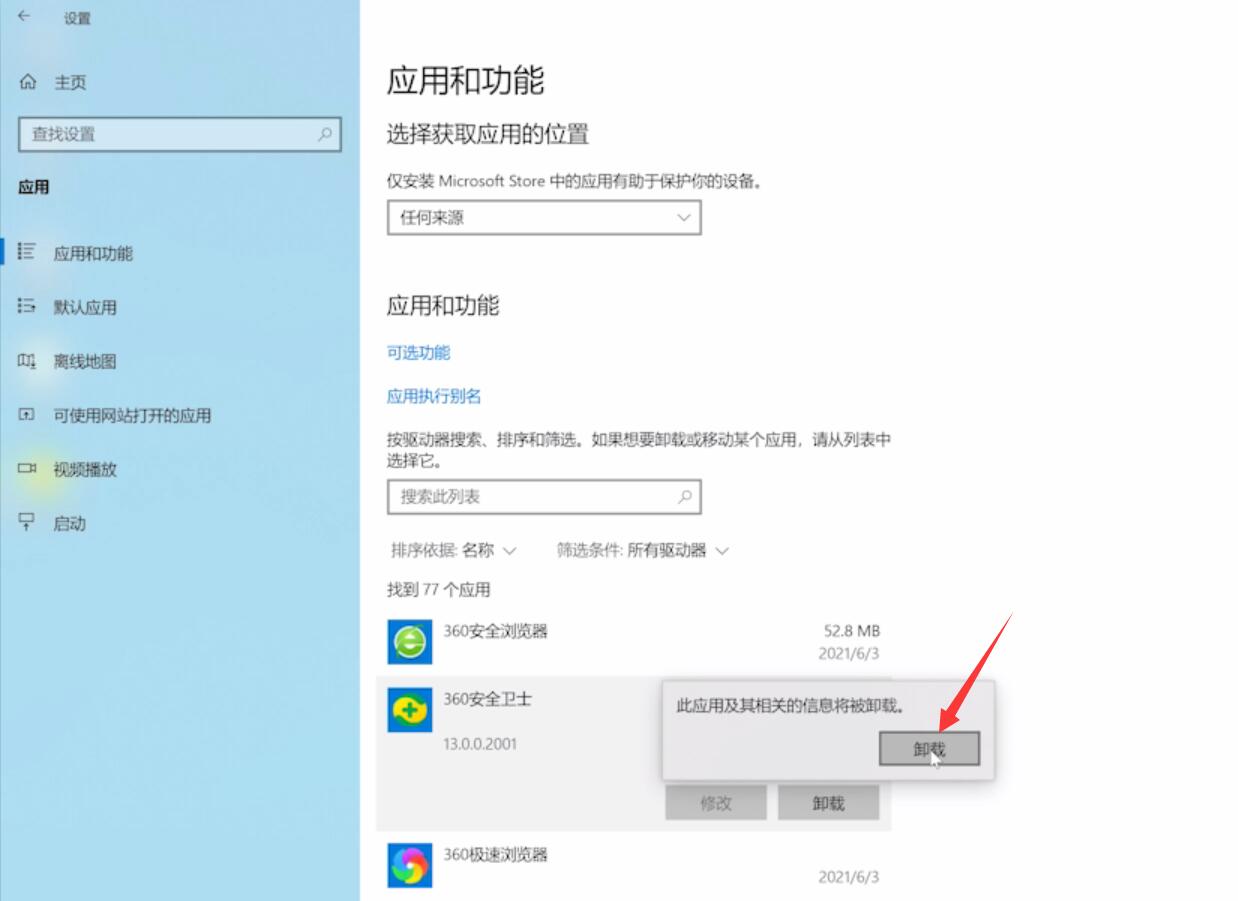Open the 可选功能 link
Viewport: 1238px width, 901px height.
pos(418,352)
